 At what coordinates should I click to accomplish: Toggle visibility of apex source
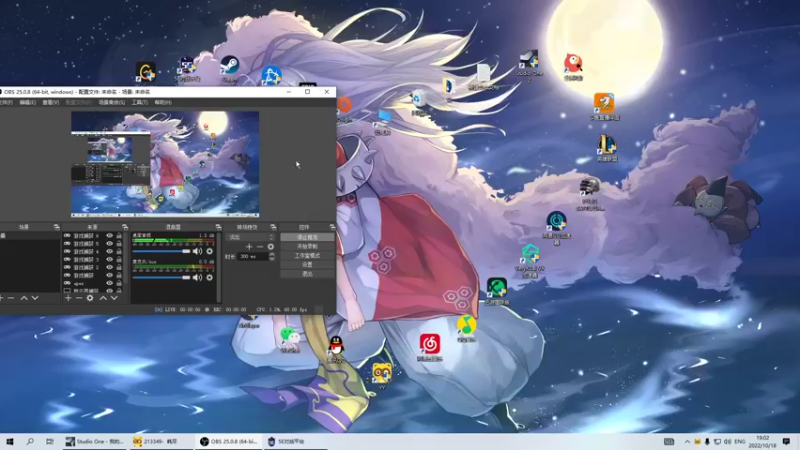109,283
